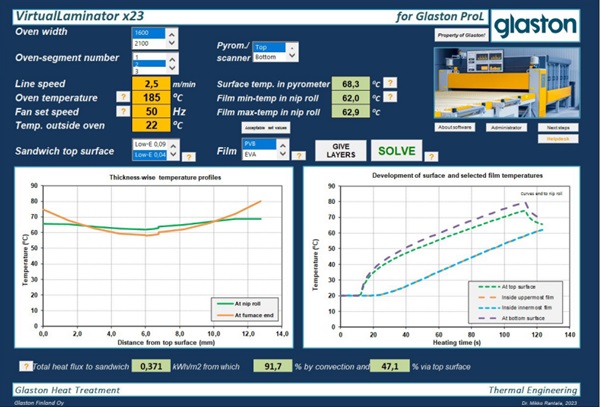The image size is (600, 407).
Task: Click 'At nip roll' legend entry
Action: click(x=239, y=304)
